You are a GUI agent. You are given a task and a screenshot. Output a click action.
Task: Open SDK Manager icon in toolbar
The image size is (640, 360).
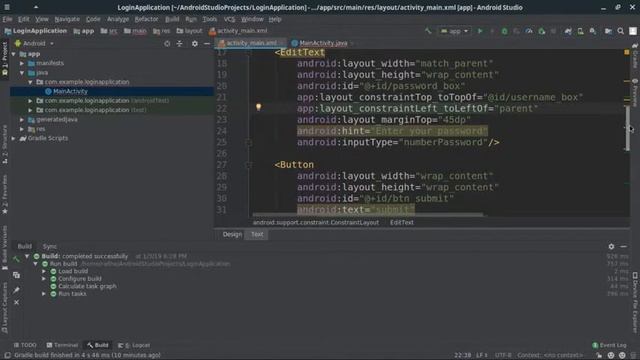593,31
